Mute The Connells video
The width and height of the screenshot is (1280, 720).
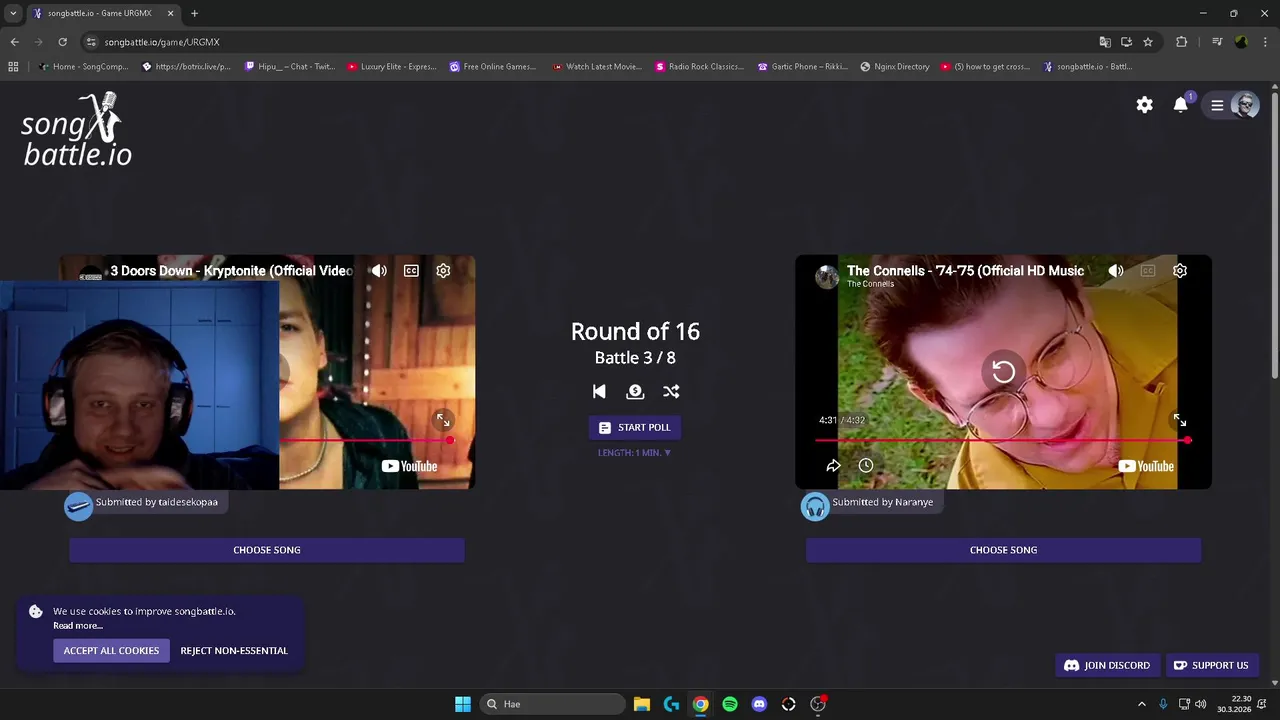click(x=1116, y=271)
